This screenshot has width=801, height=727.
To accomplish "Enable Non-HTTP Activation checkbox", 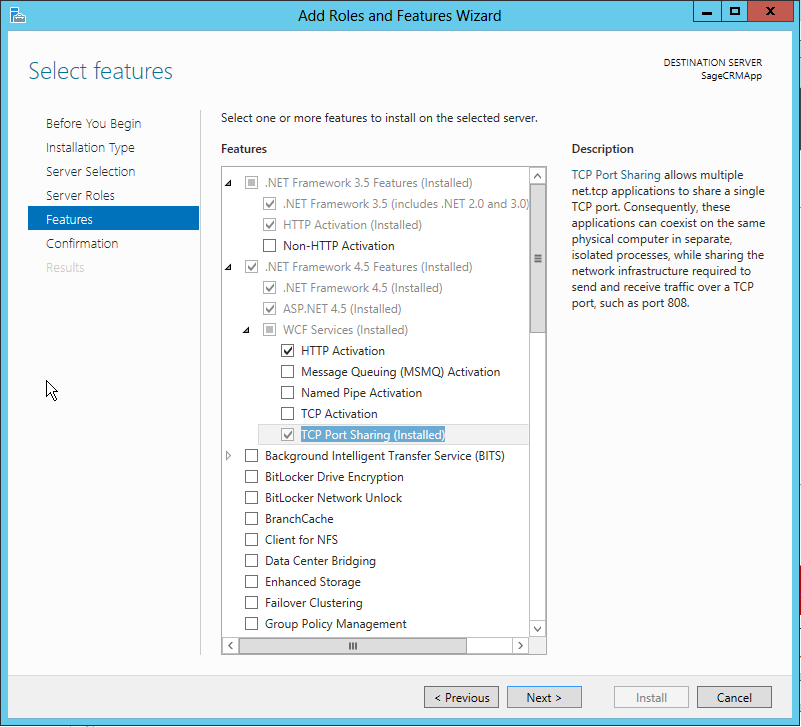I will point(269,246).
